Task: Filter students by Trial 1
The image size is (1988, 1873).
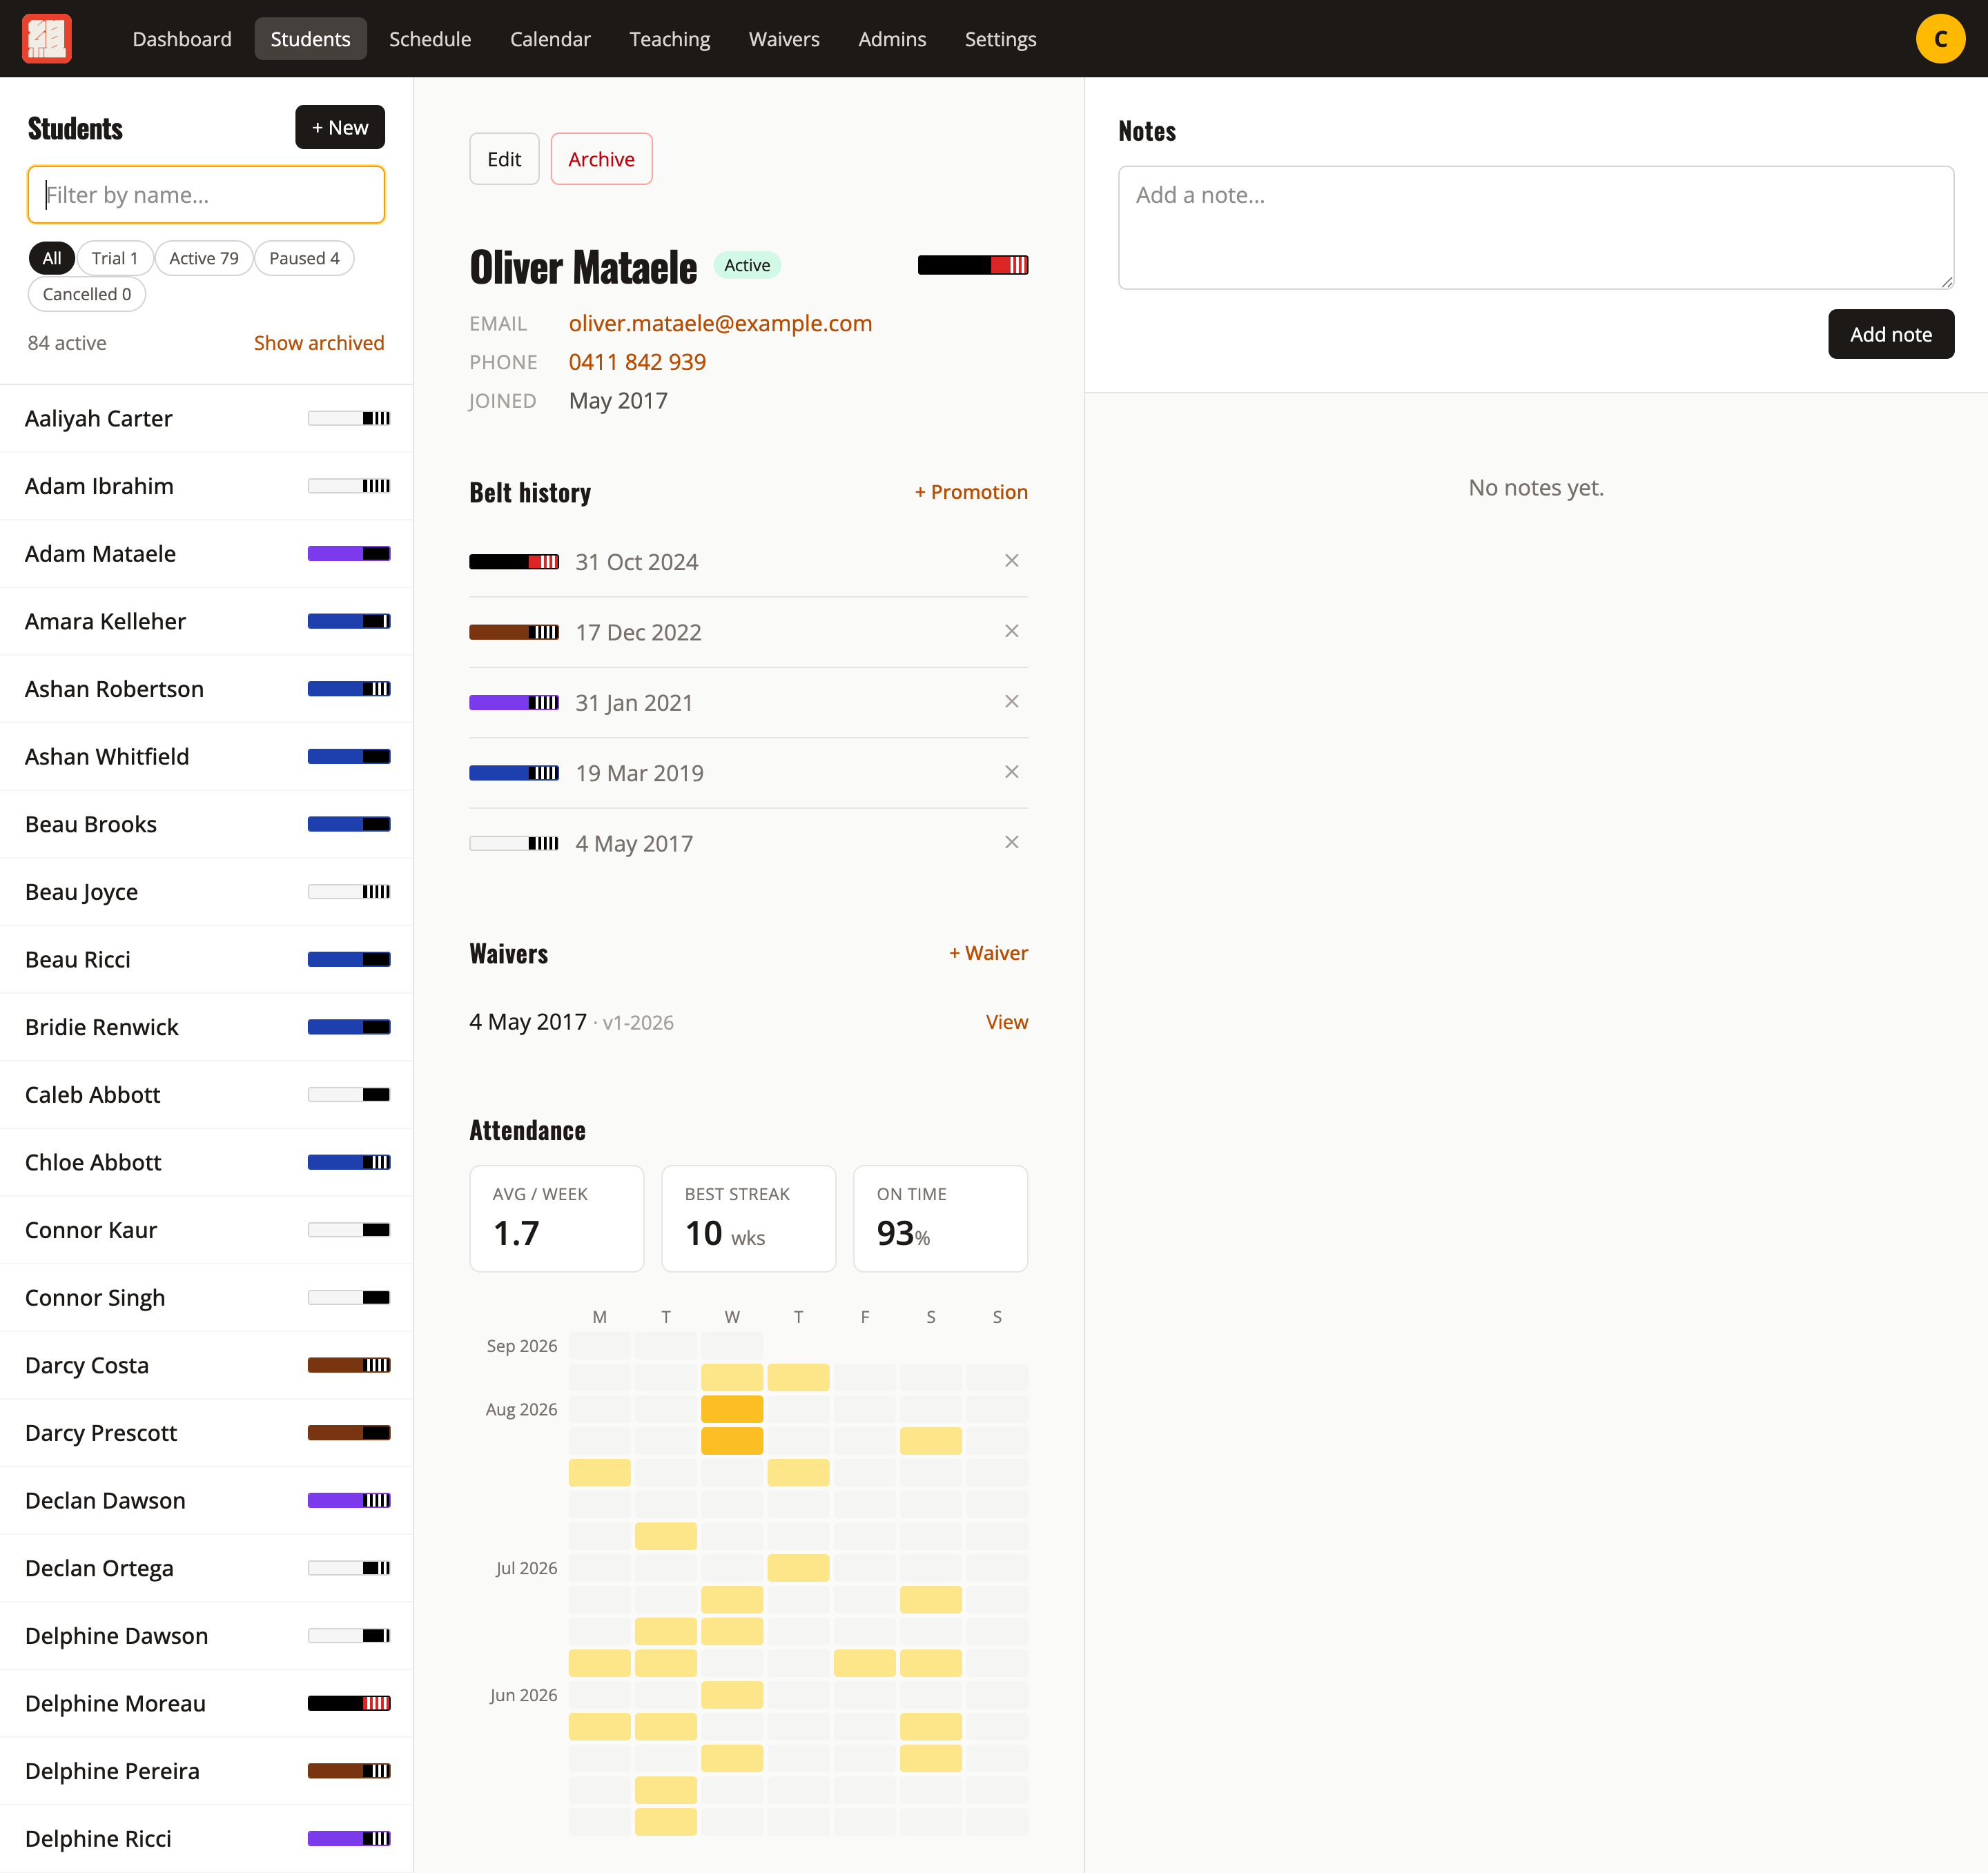Action: pyautogui.click(x=115, y=258)
